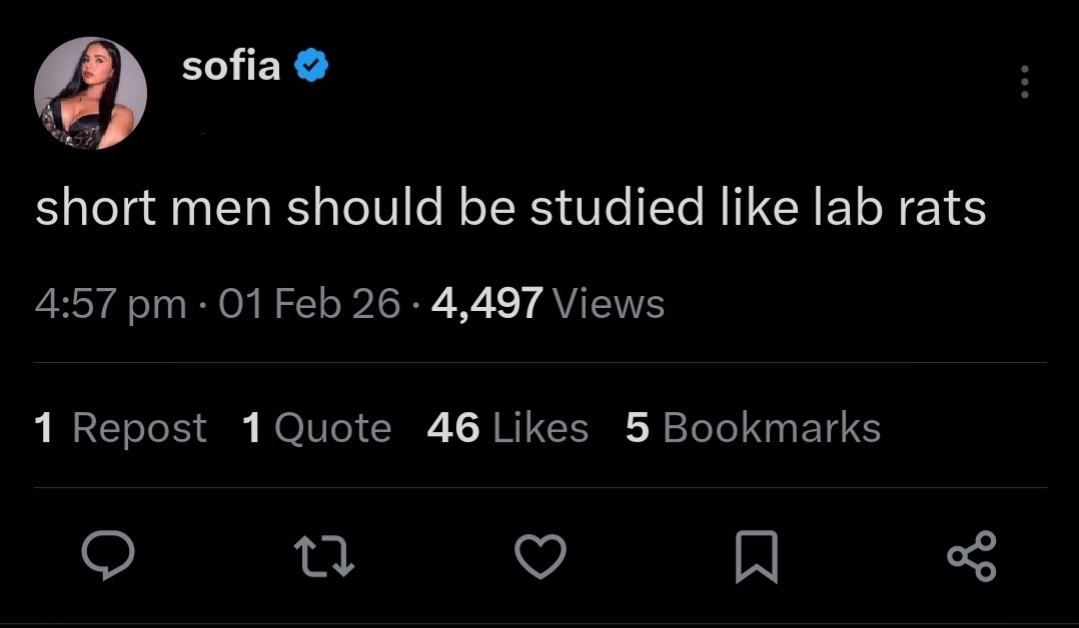Show who gave the 46 Likes
The height and width of the screenshot is (628, 1079).
pos(507,428)
